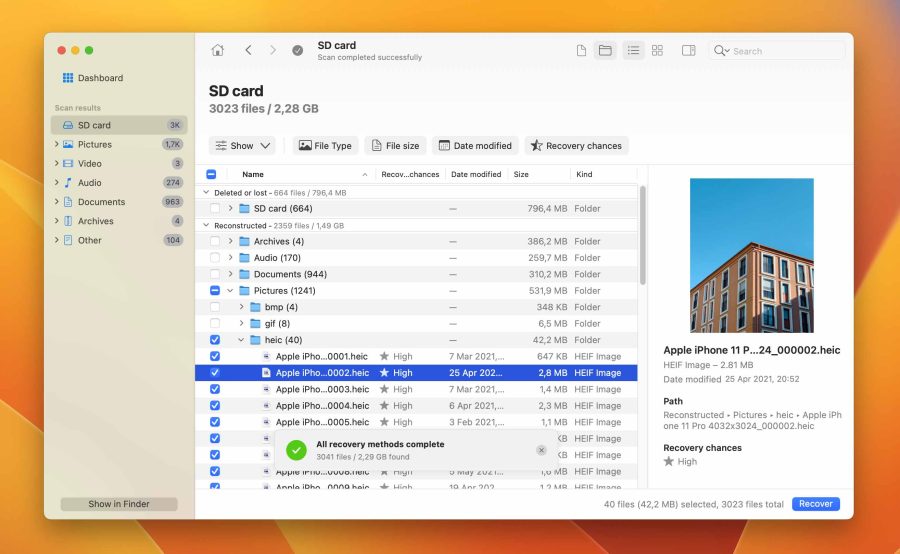Select Pictures in the sidebar
The image size is (900, 554).
click(95, 145)
